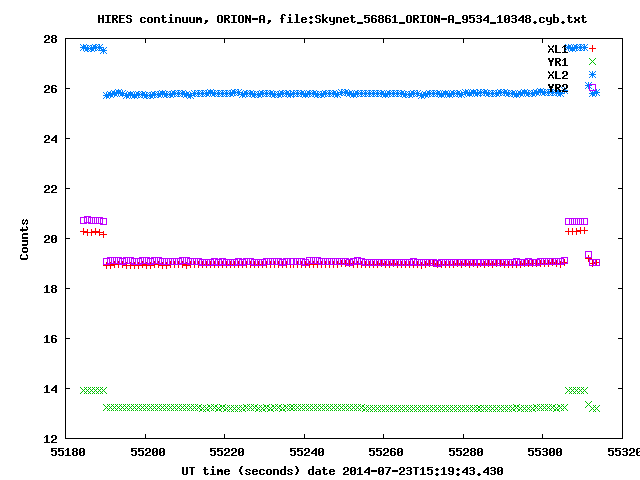This screenshot has height=480, width=640.
Task: Click y-axis tick label 18
Action: click(51, 289)
